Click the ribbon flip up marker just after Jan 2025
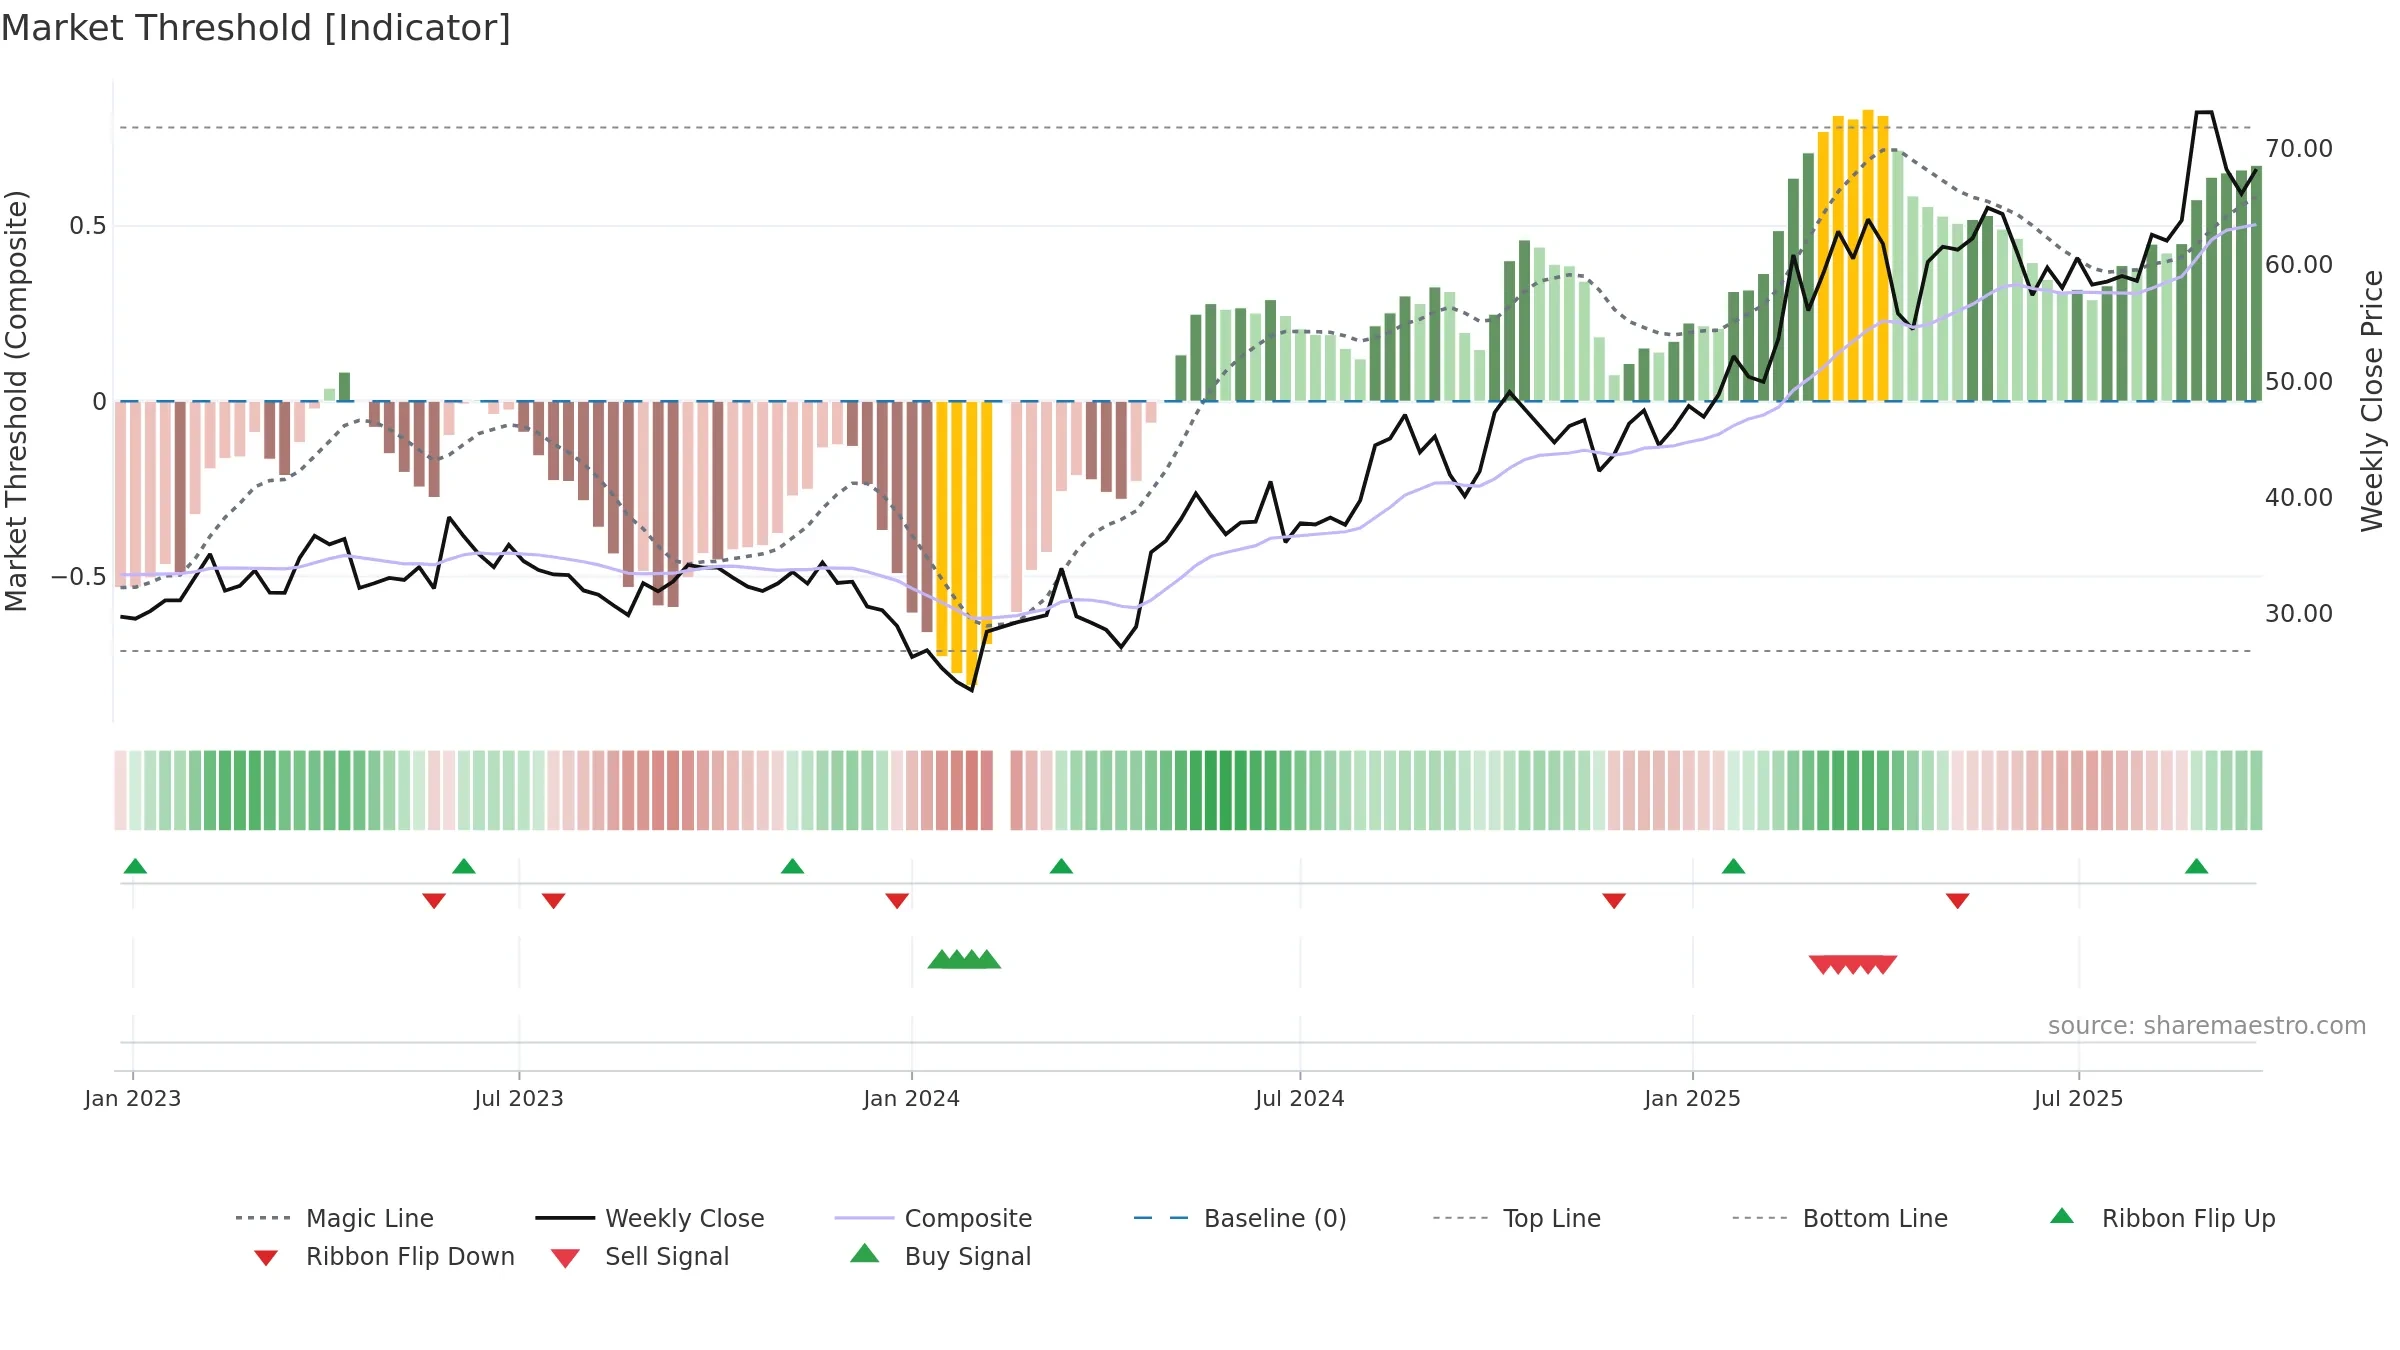 coord(1733,866)
